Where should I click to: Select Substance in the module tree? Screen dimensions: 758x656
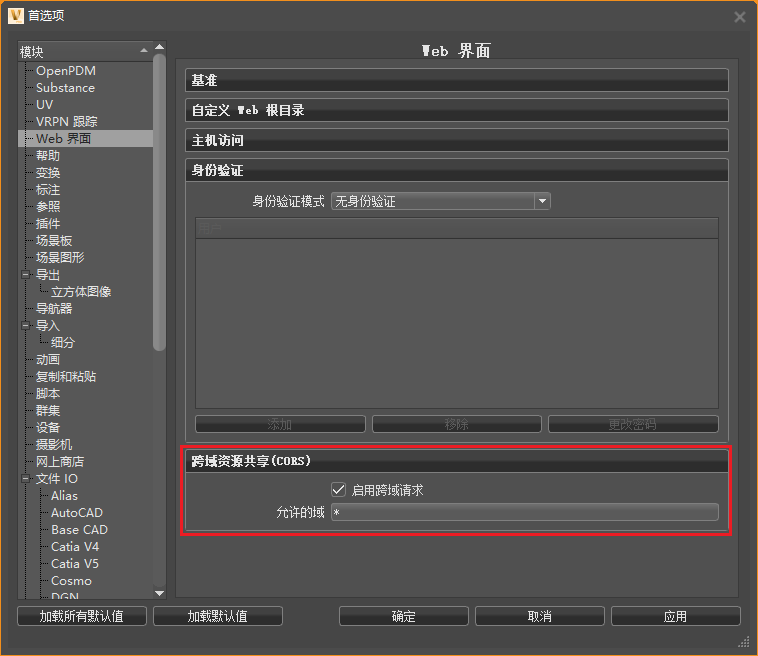pos(65,87)
